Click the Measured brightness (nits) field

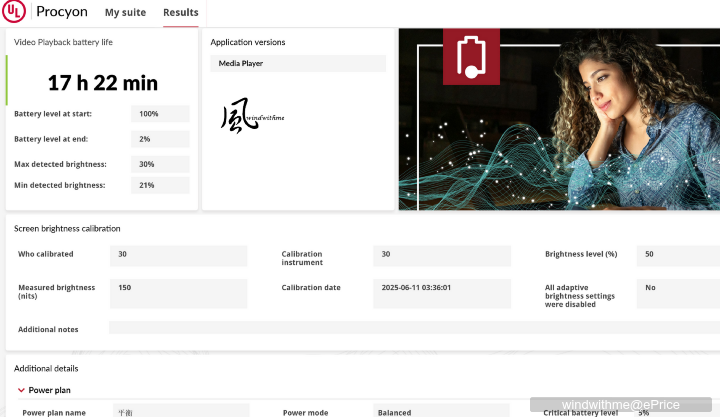pos(178,293)
